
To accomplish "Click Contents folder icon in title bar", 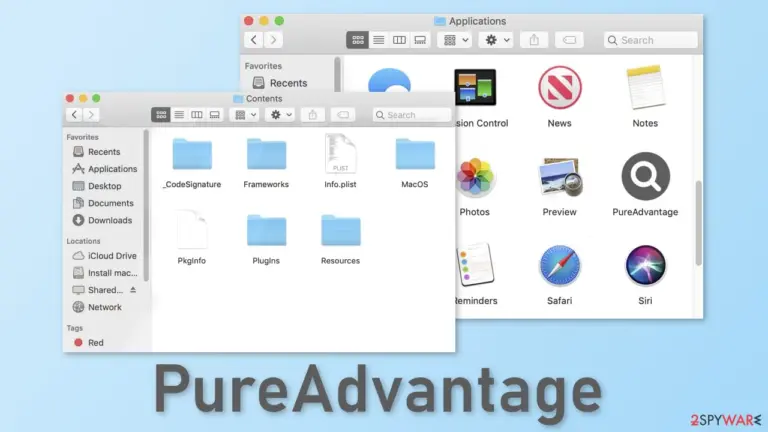I will (x=238, y=98).
